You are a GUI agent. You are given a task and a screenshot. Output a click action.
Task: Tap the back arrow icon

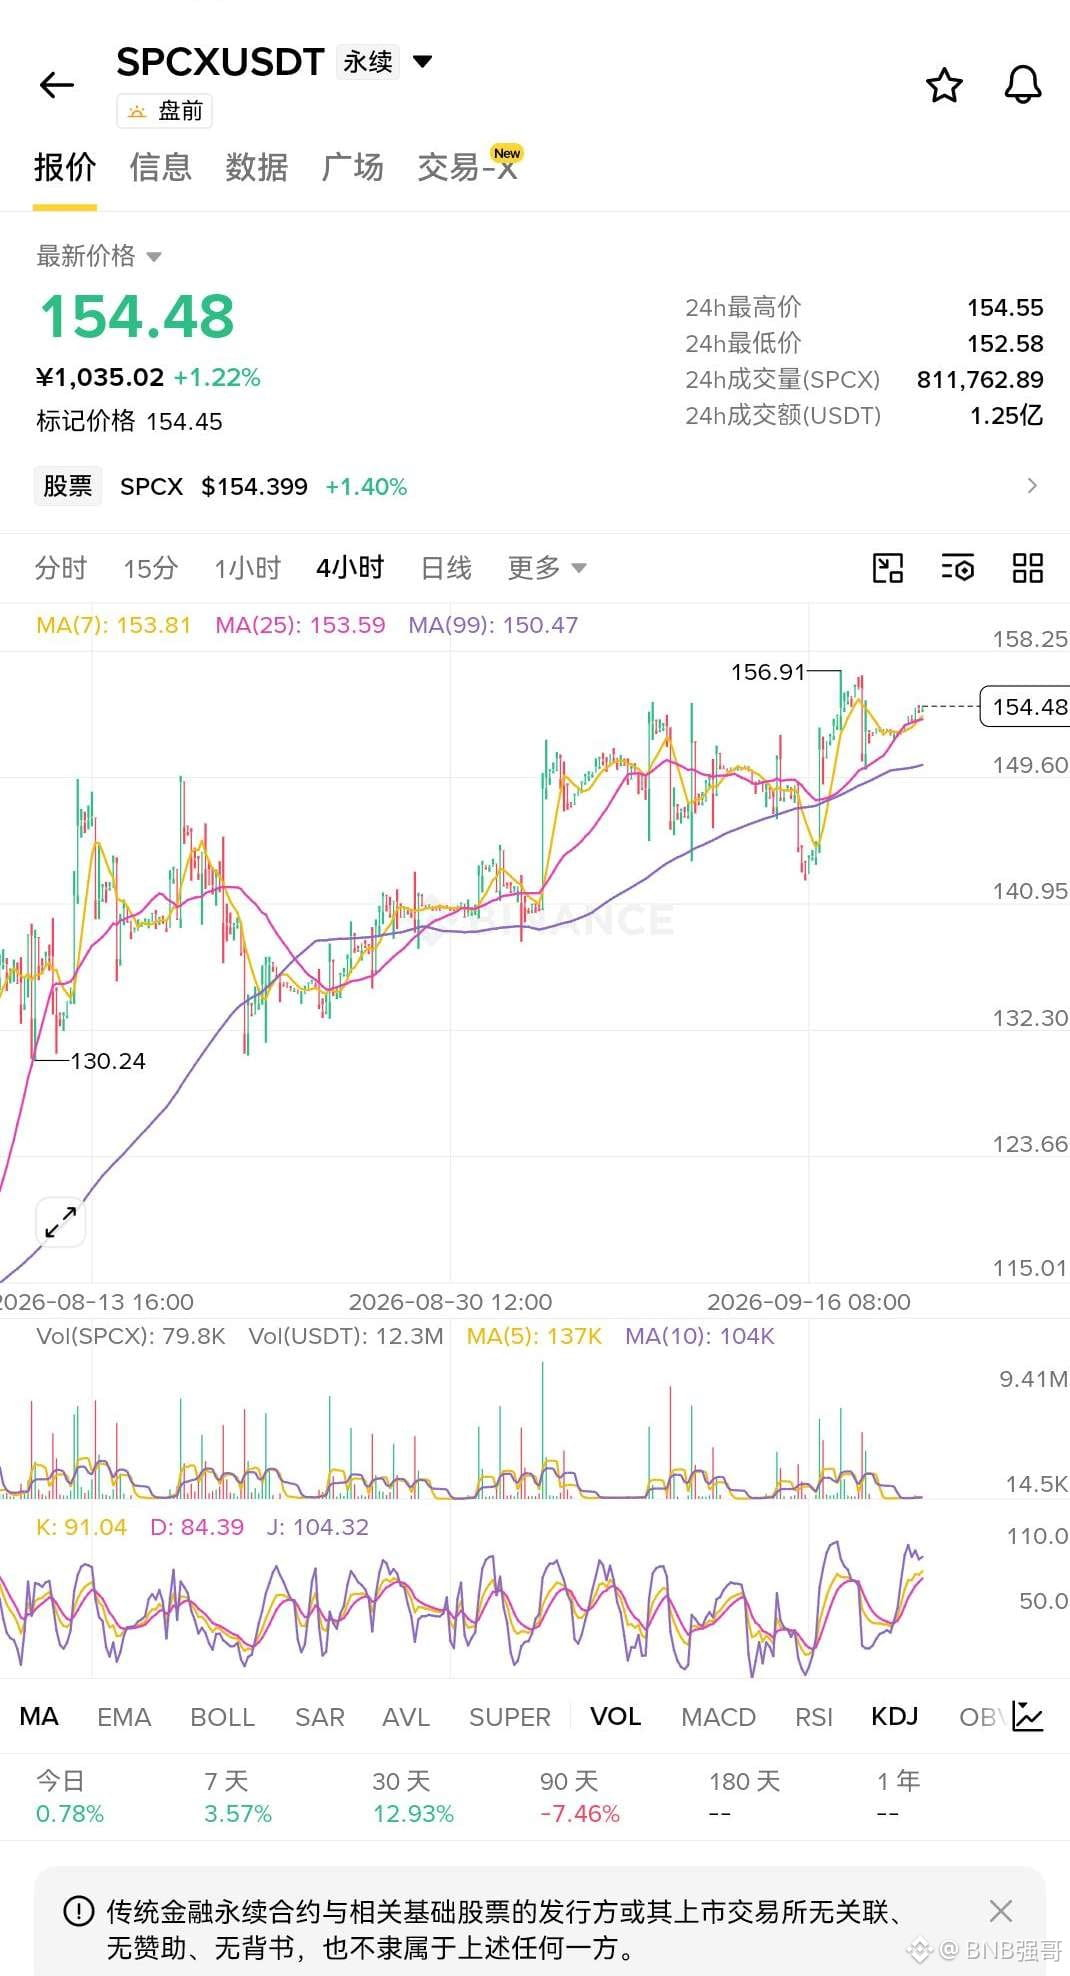[x=57, y=85]
